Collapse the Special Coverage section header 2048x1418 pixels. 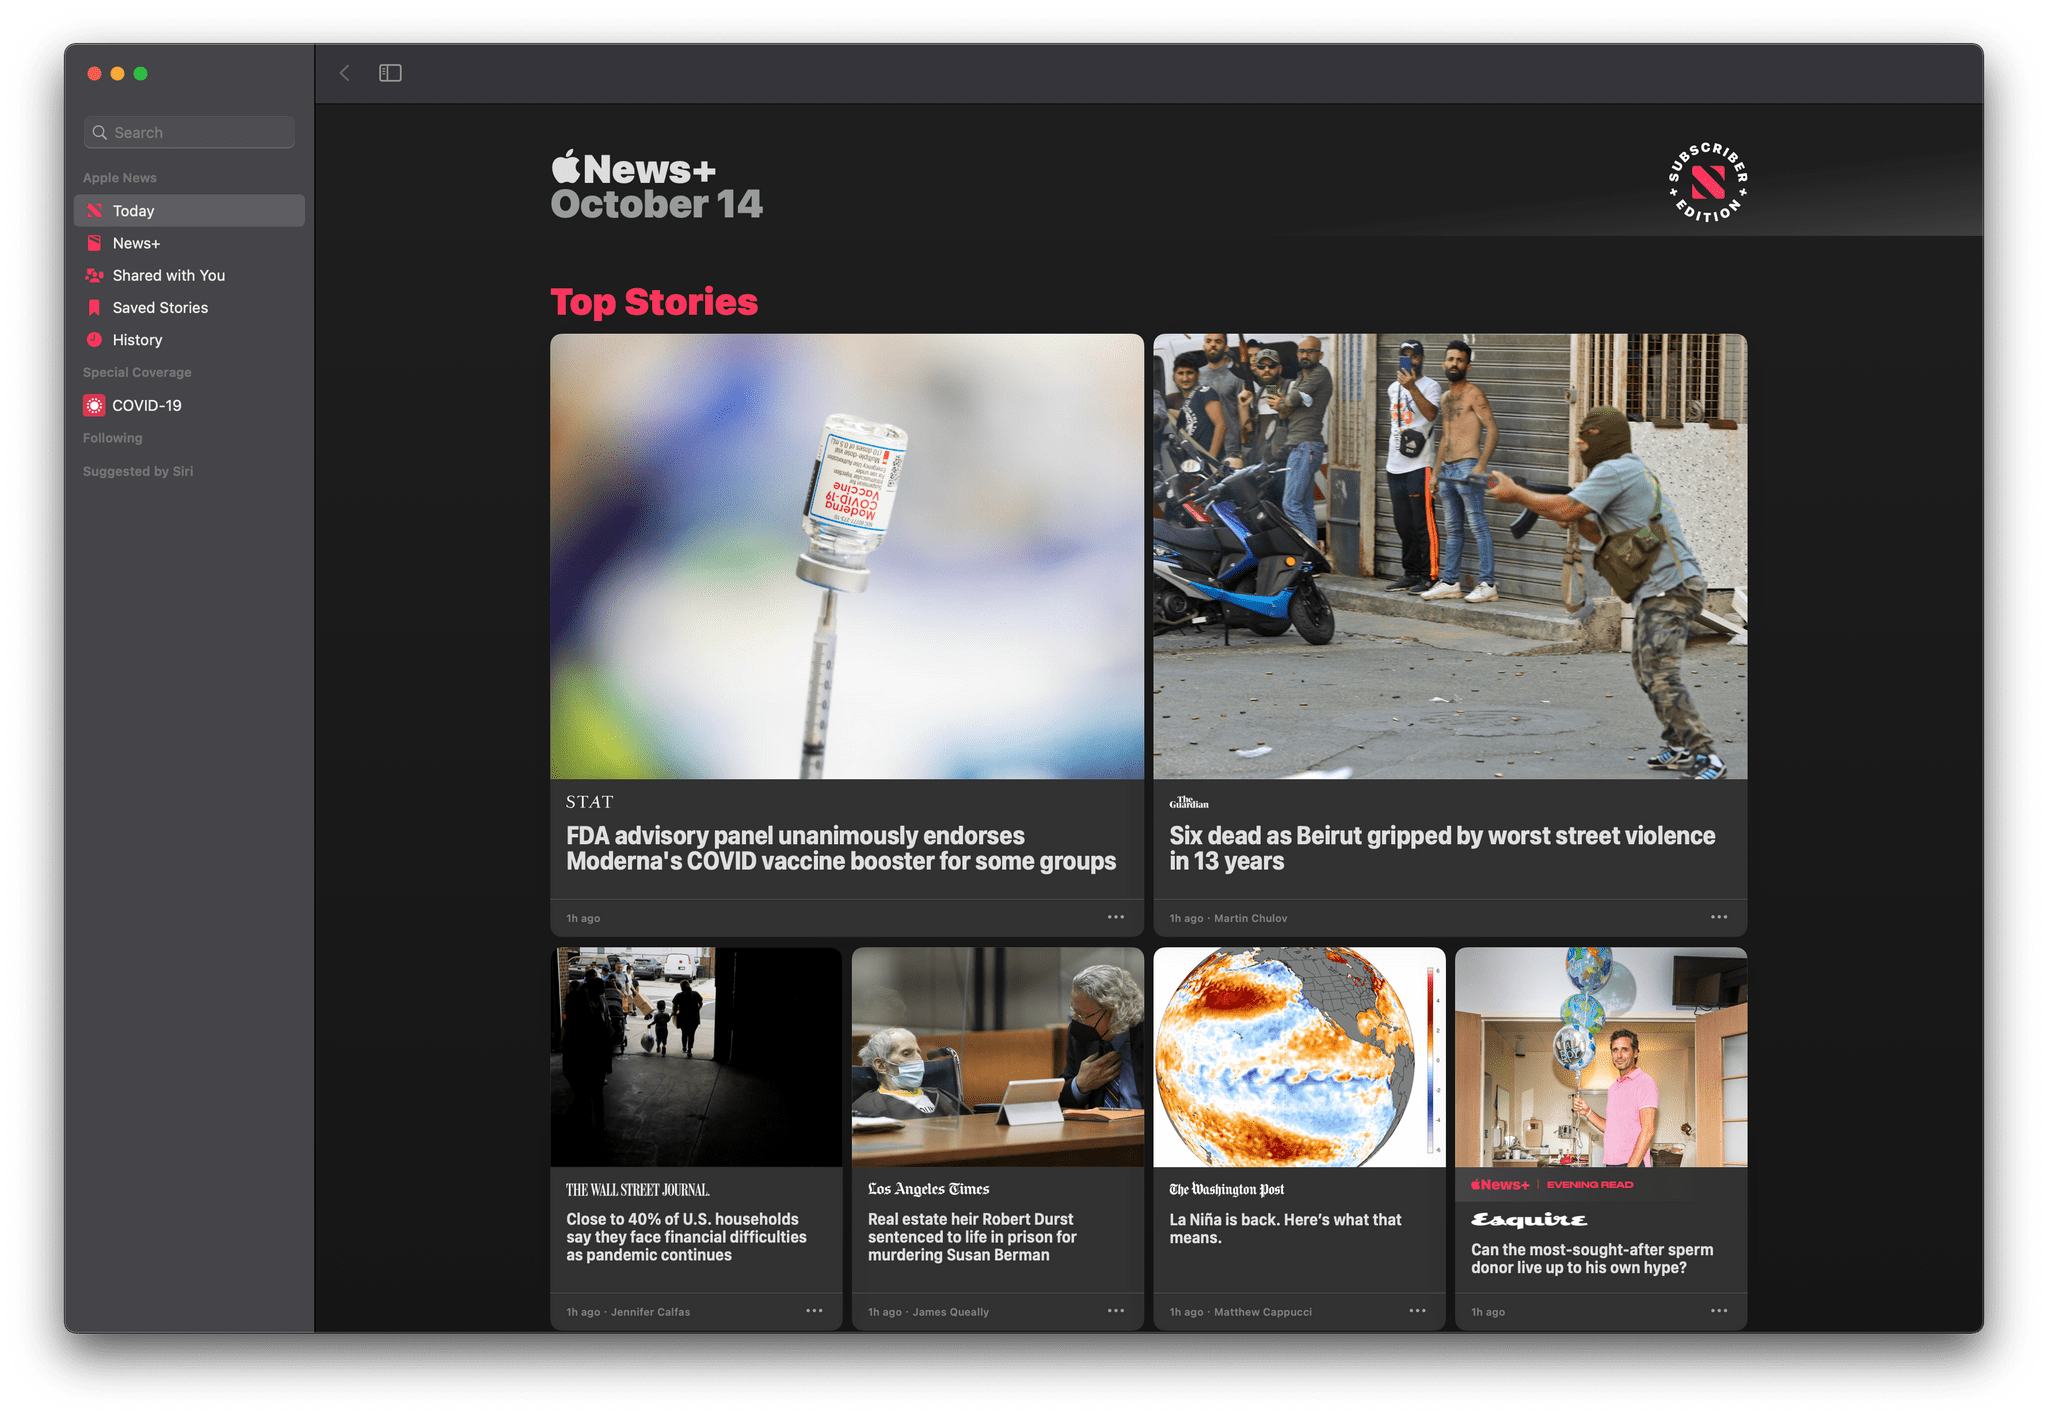(x=137, y=372)
